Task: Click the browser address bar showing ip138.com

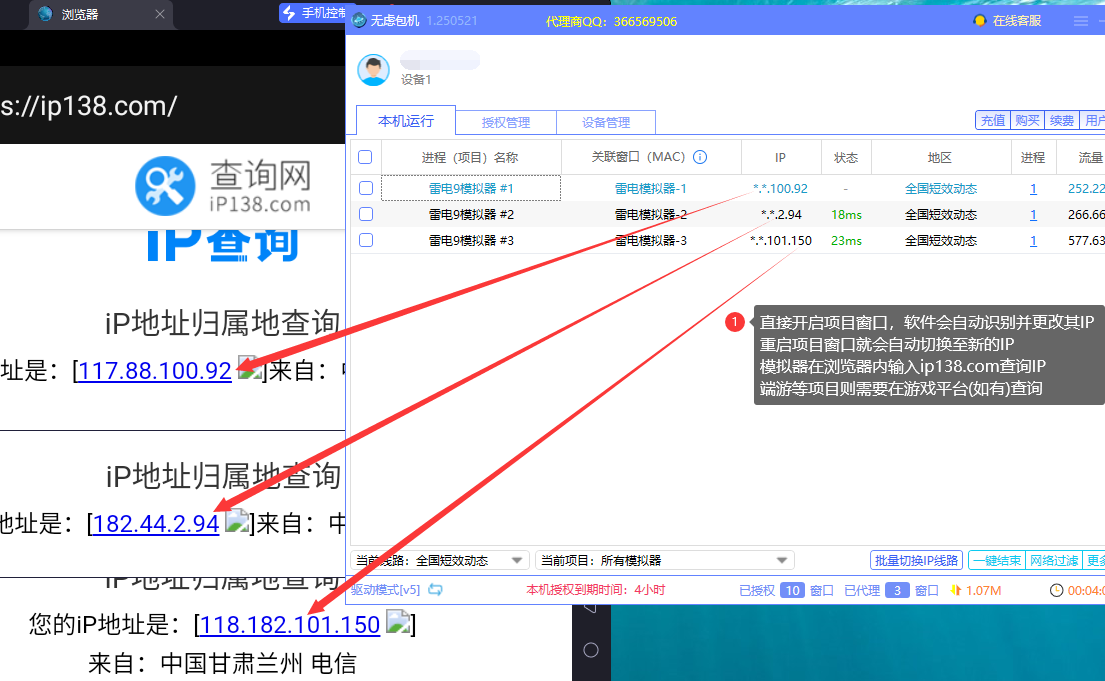Action: point(173,106)
